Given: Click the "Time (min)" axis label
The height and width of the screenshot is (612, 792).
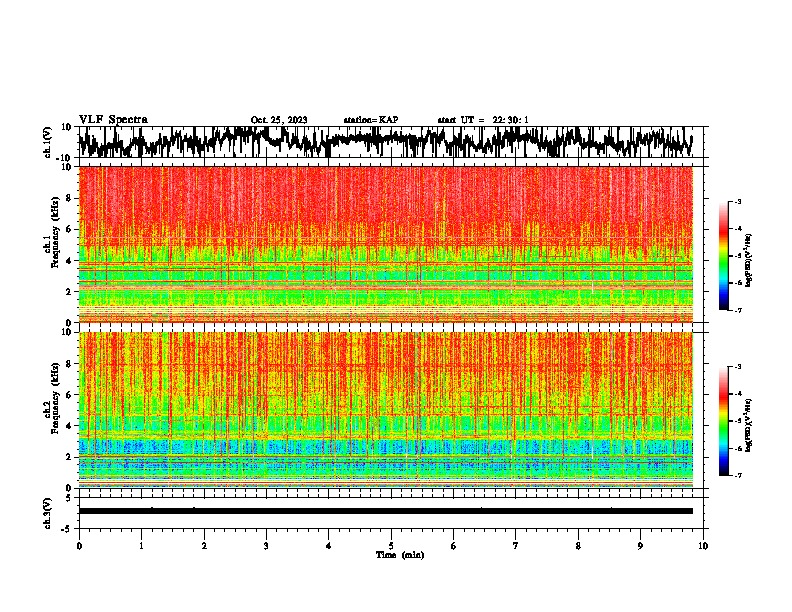Looking at the screenshot, I should tap(400, 555).
